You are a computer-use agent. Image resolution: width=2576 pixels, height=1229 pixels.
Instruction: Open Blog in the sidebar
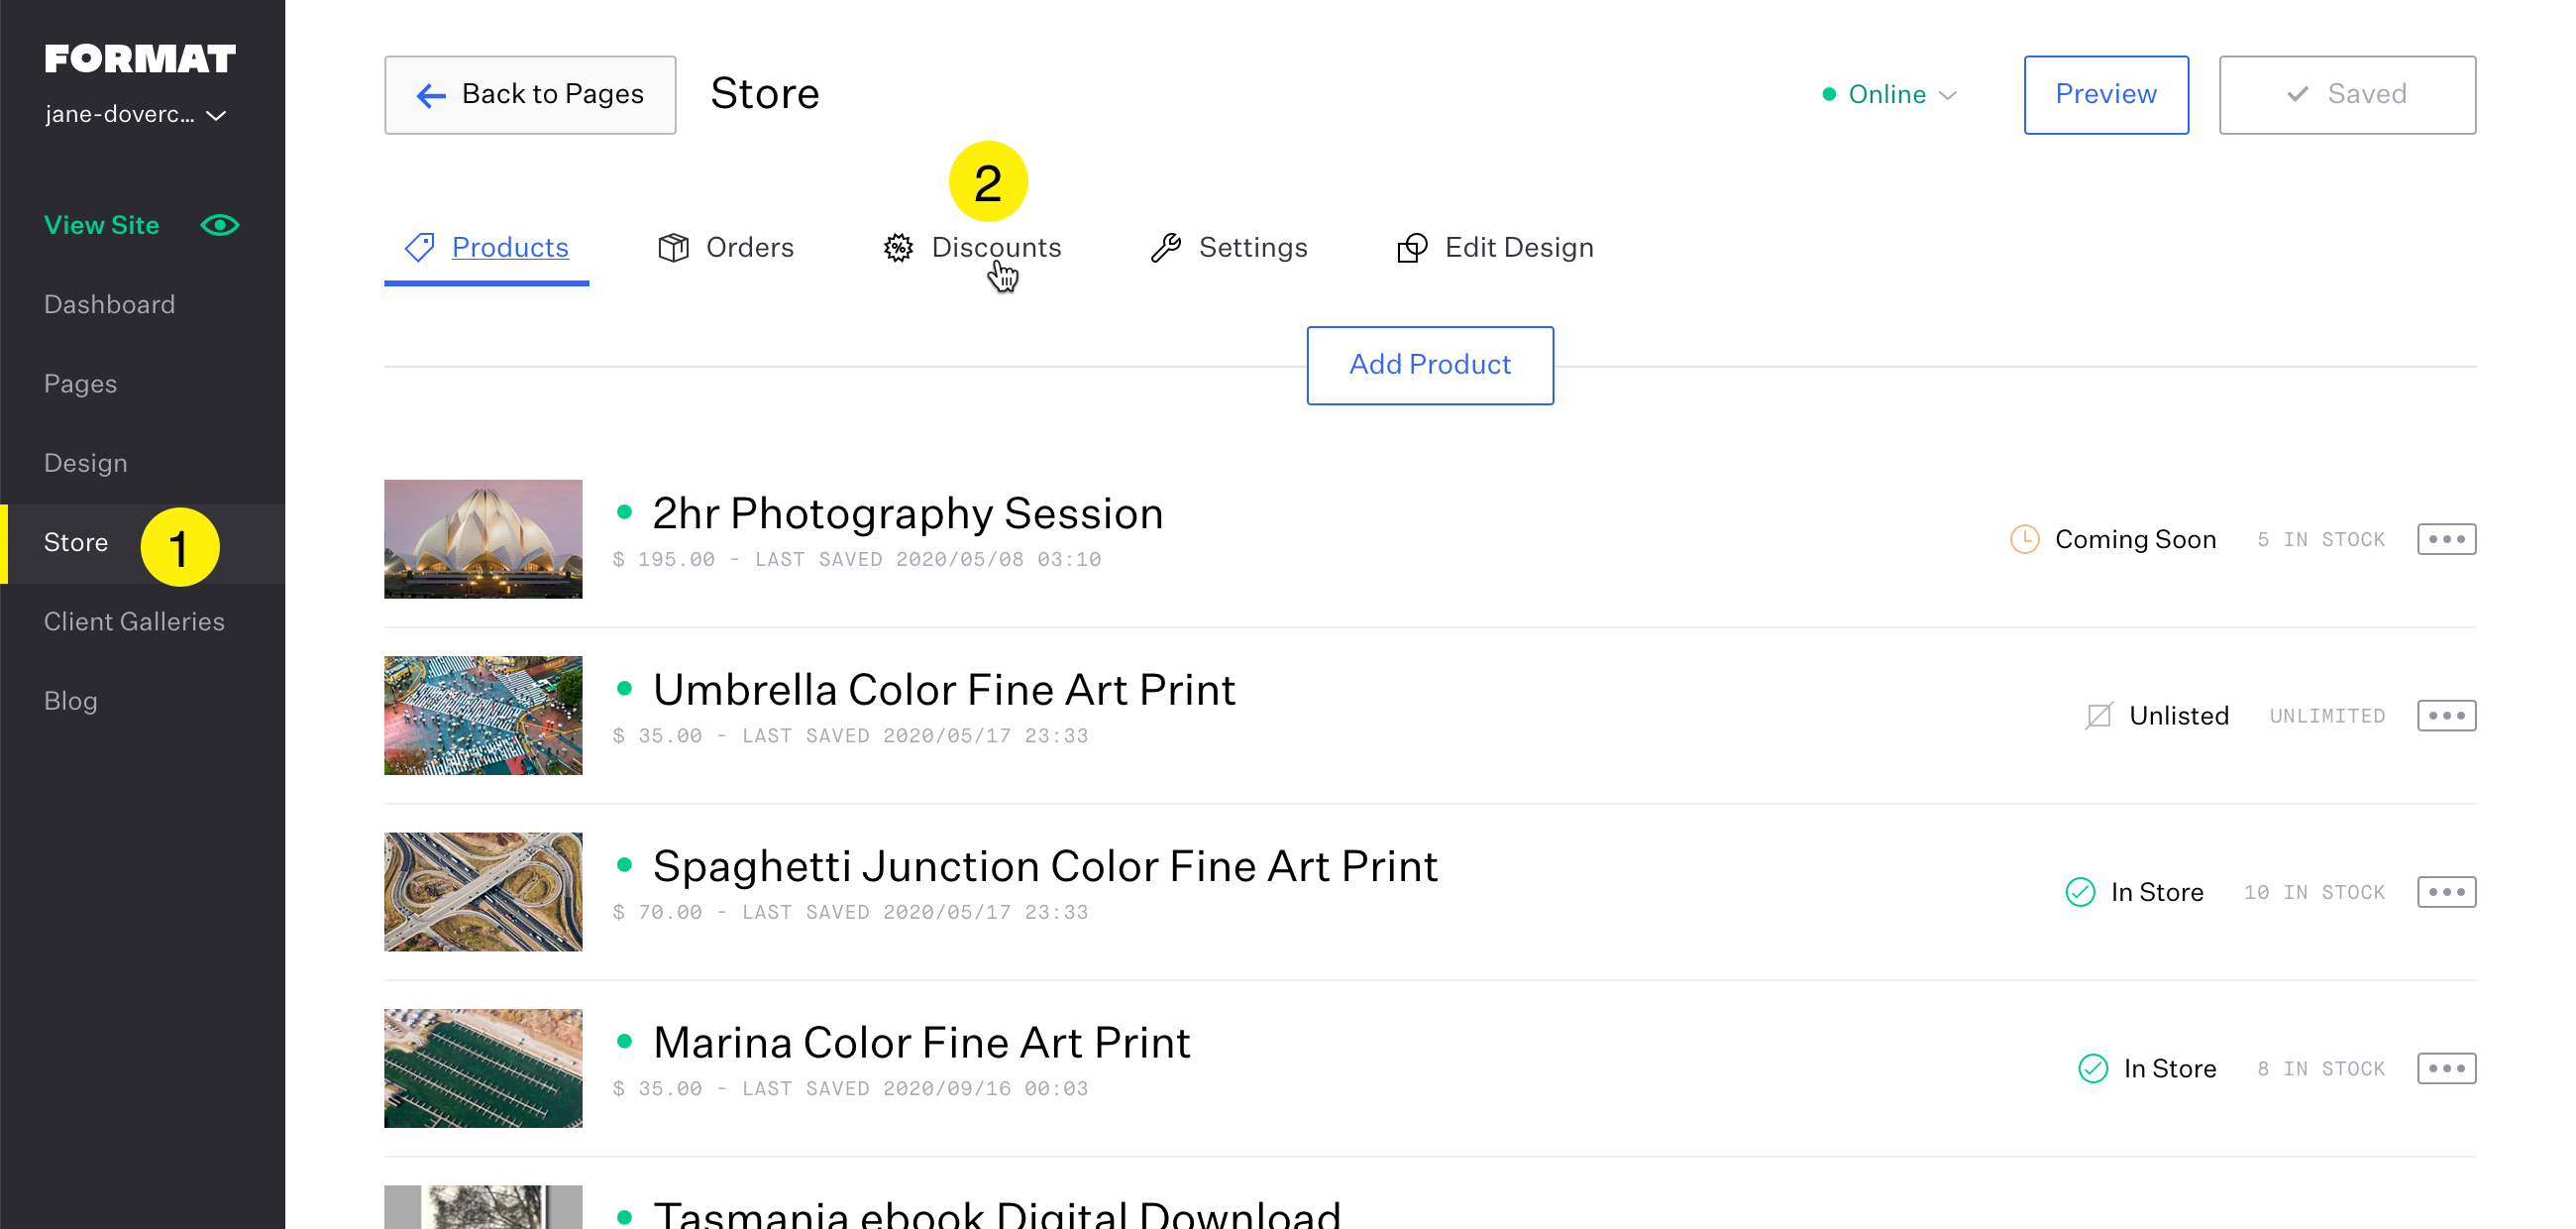click(x=70, y=701)
